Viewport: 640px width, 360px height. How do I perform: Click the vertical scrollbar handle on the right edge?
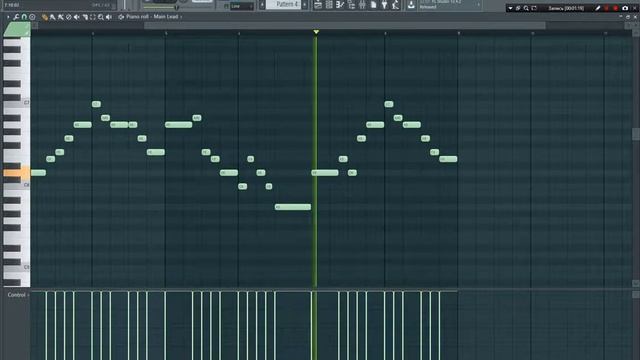pos(636,134)
